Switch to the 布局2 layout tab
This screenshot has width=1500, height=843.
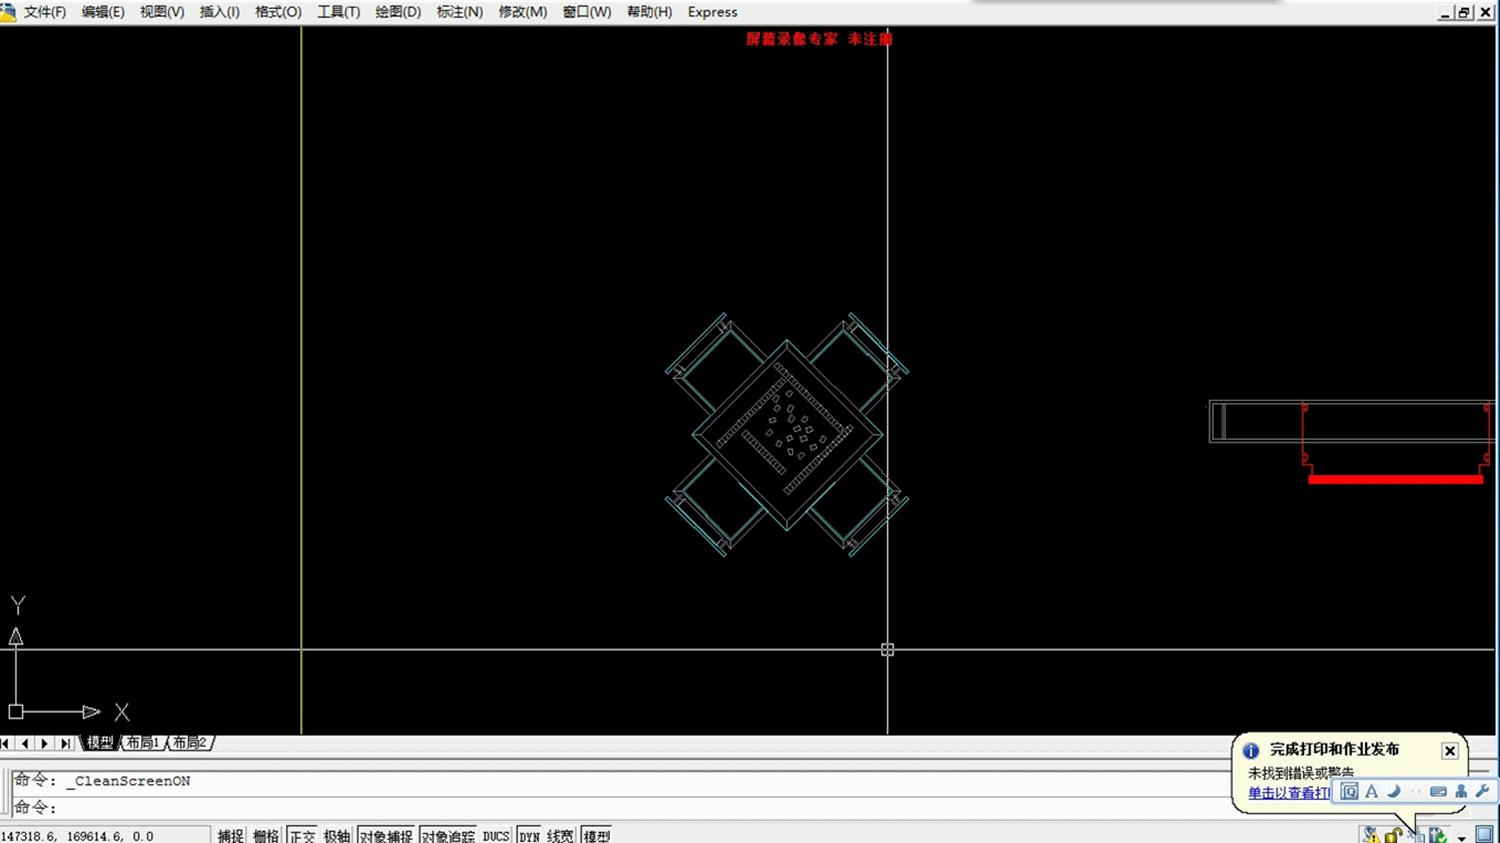(x=189, y=743)
